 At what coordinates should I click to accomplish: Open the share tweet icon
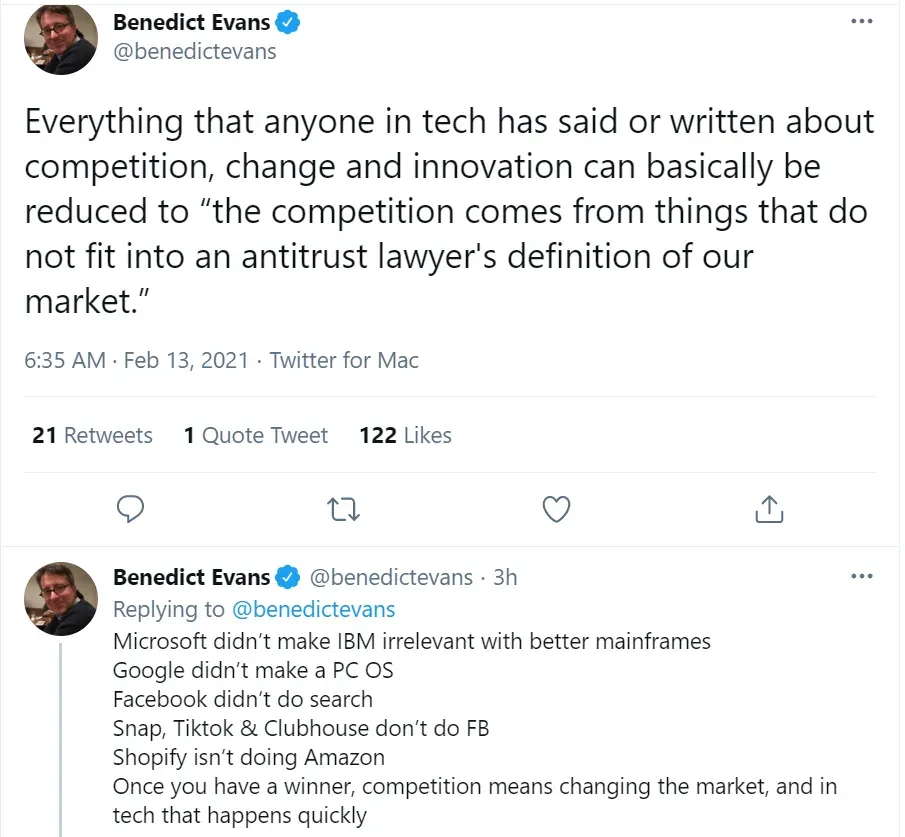click(768, 509)
